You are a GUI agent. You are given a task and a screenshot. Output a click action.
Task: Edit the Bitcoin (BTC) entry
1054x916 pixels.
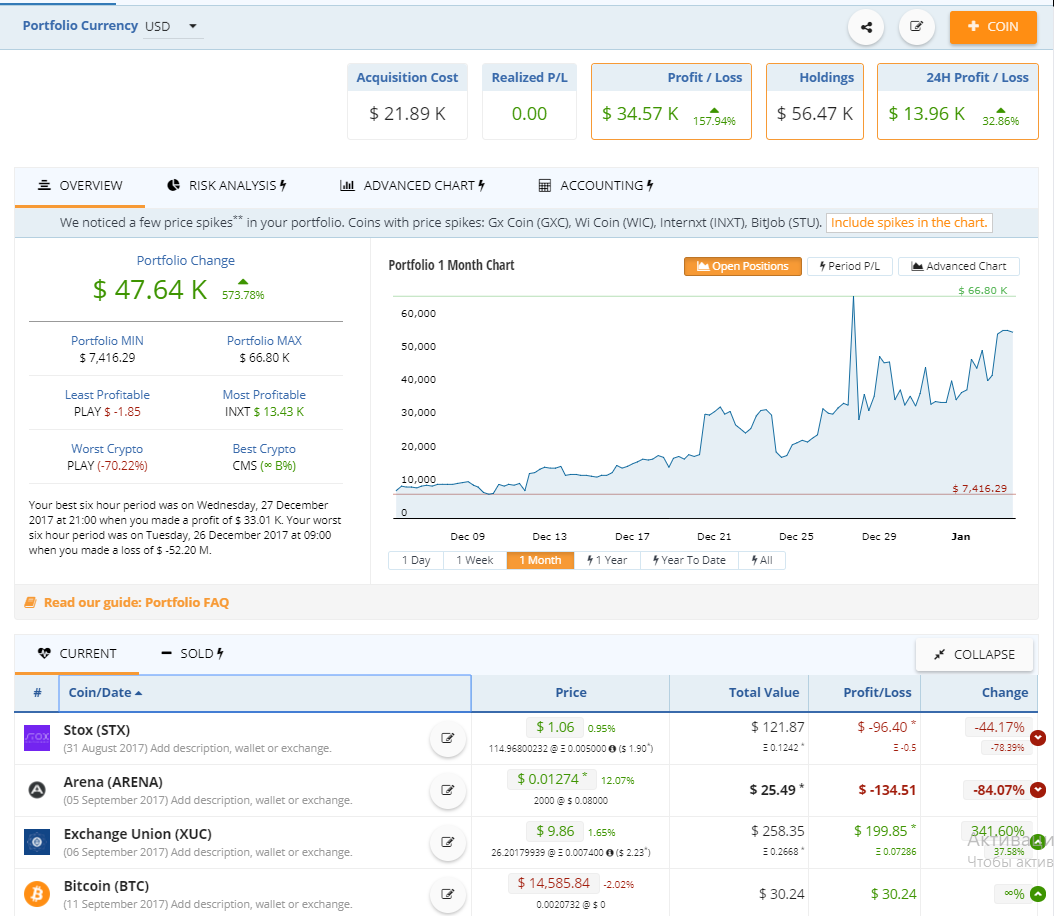447,894
